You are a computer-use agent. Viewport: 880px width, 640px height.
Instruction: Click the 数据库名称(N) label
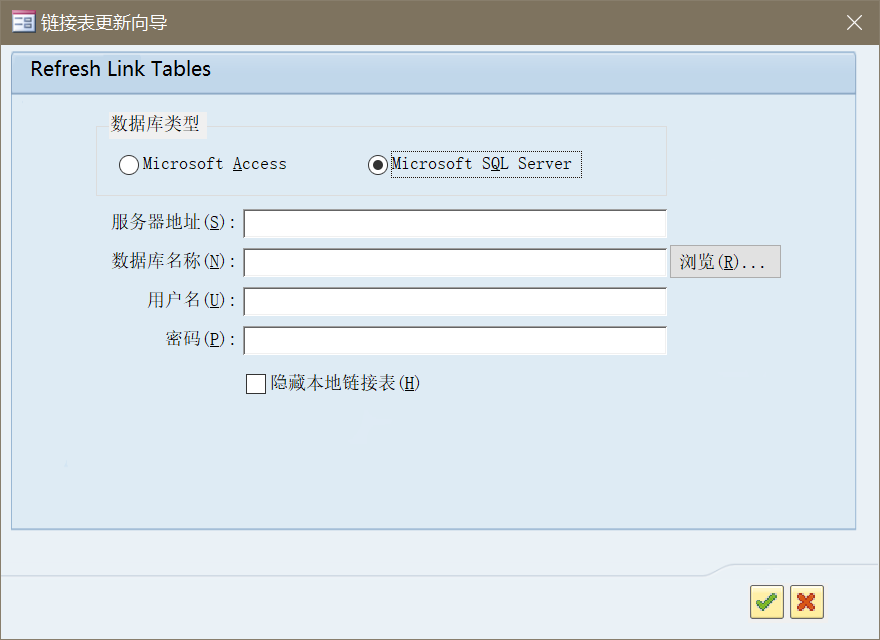tap(173, 261)
